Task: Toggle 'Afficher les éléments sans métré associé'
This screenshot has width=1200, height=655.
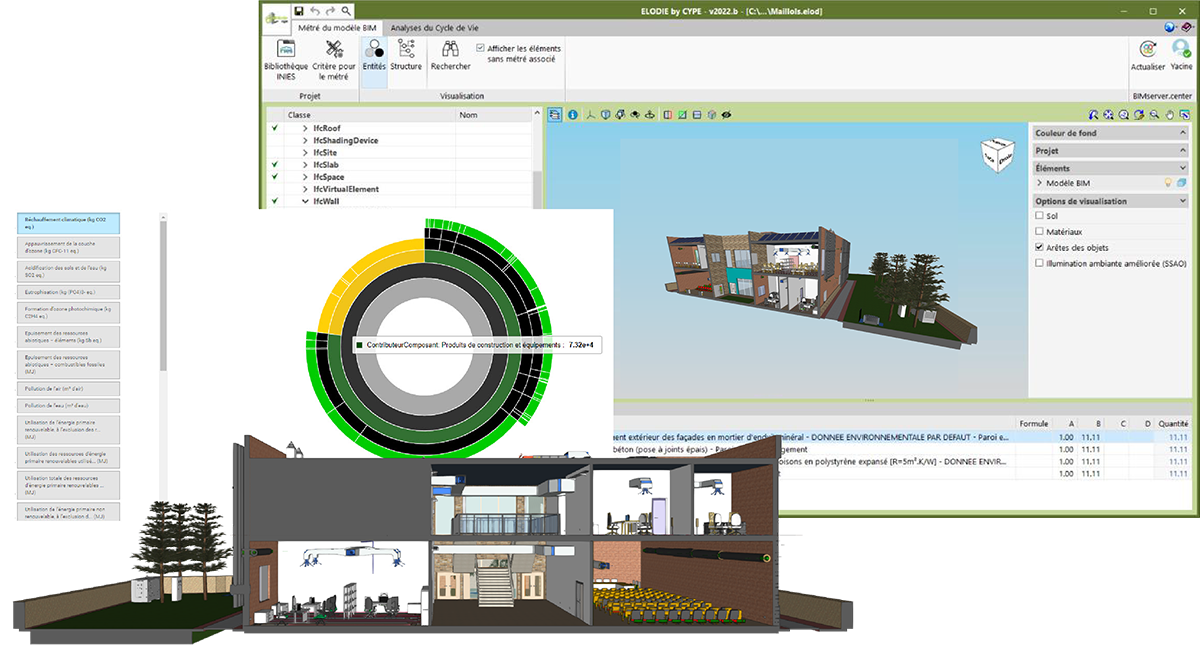Action: [482, 48]
